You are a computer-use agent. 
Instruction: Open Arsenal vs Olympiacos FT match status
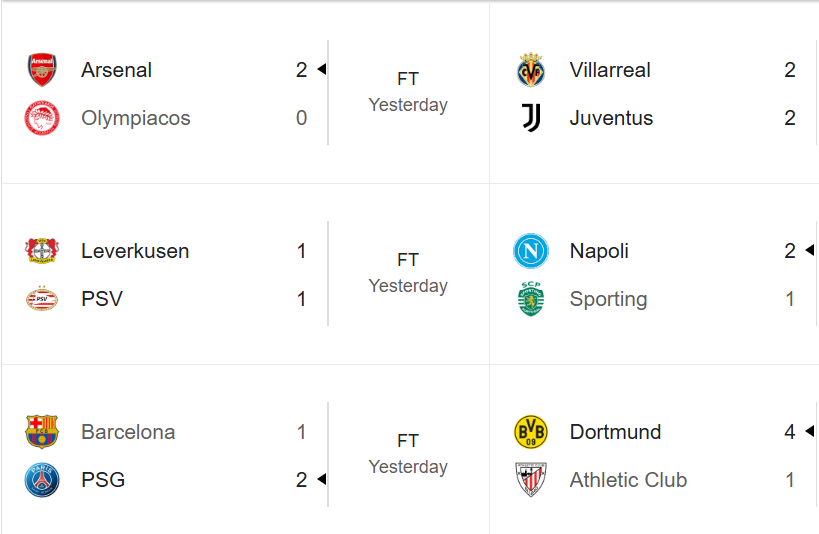[x=408, y=80]
